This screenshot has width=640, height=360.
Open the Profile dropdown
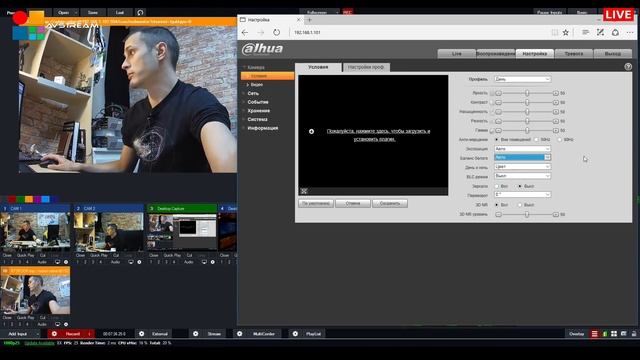(x=522, y=79)
